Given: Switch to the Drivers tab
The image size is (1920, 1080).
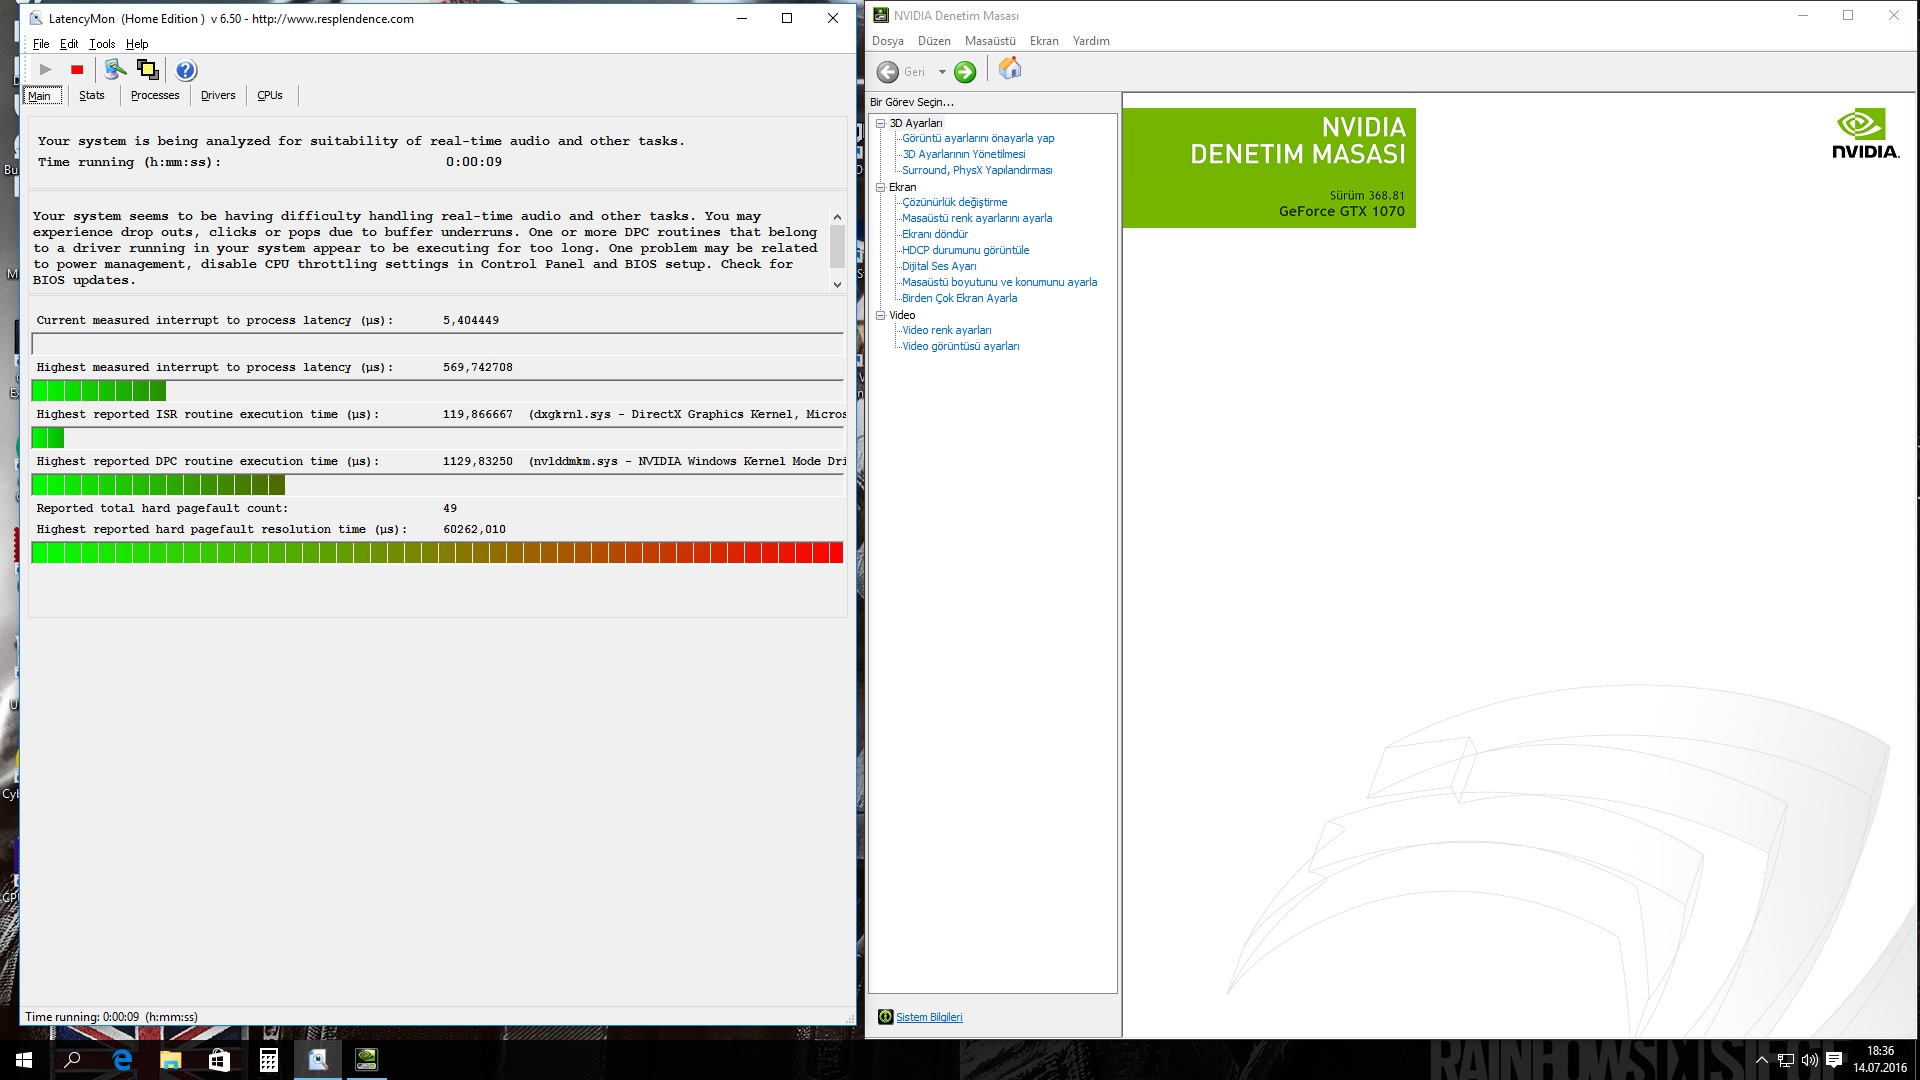Looking at the screenshot, I should point(218,96).
